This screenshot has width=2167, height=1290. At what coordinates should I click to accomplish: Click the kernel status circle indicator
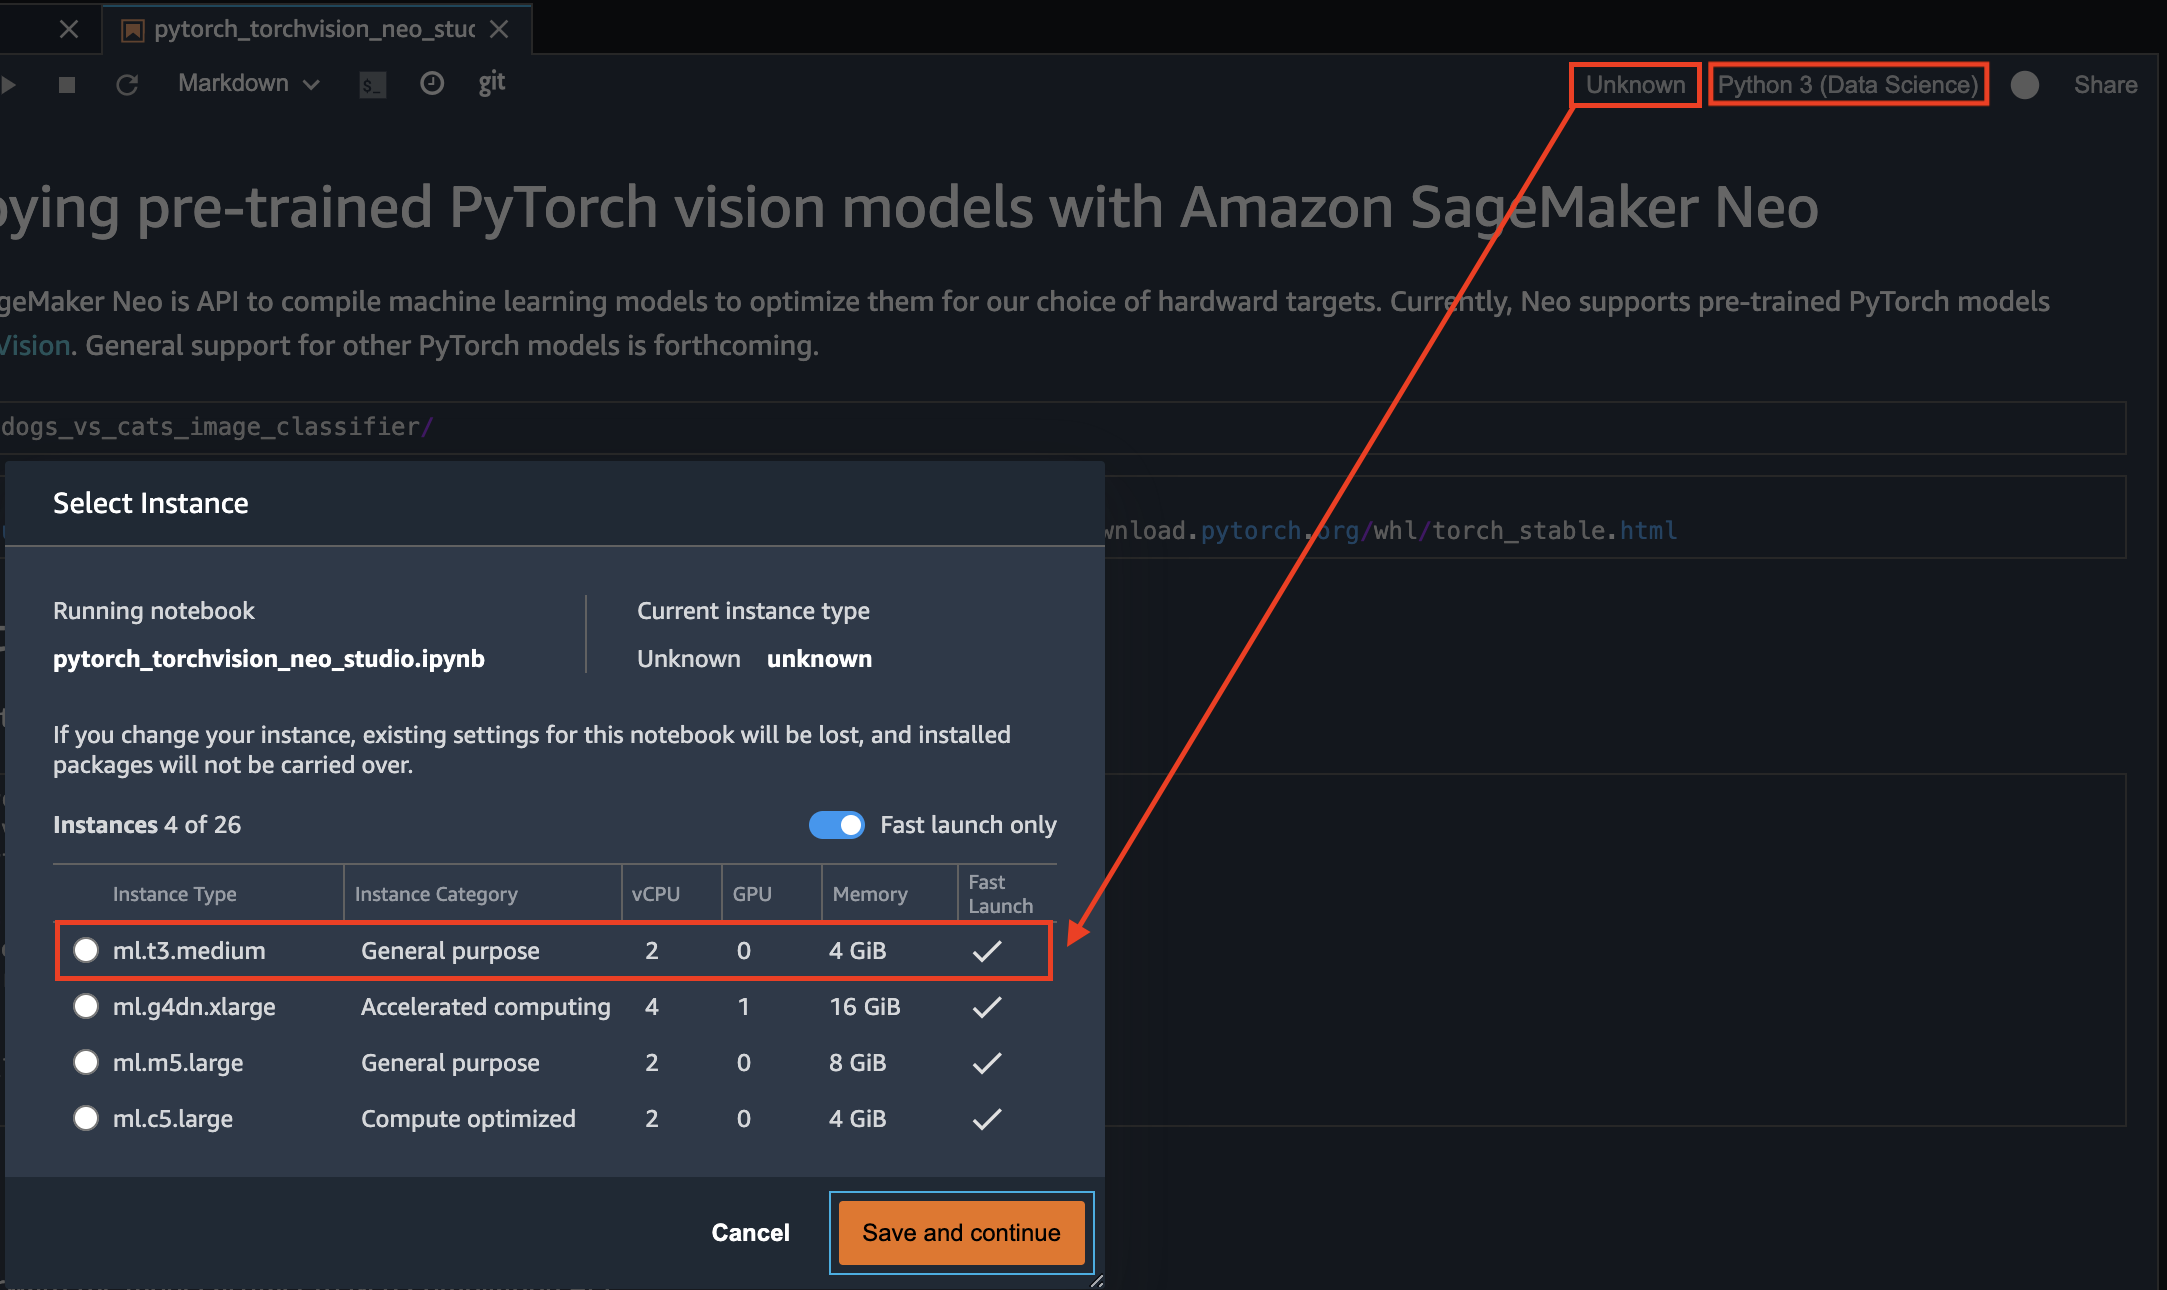2025,85
